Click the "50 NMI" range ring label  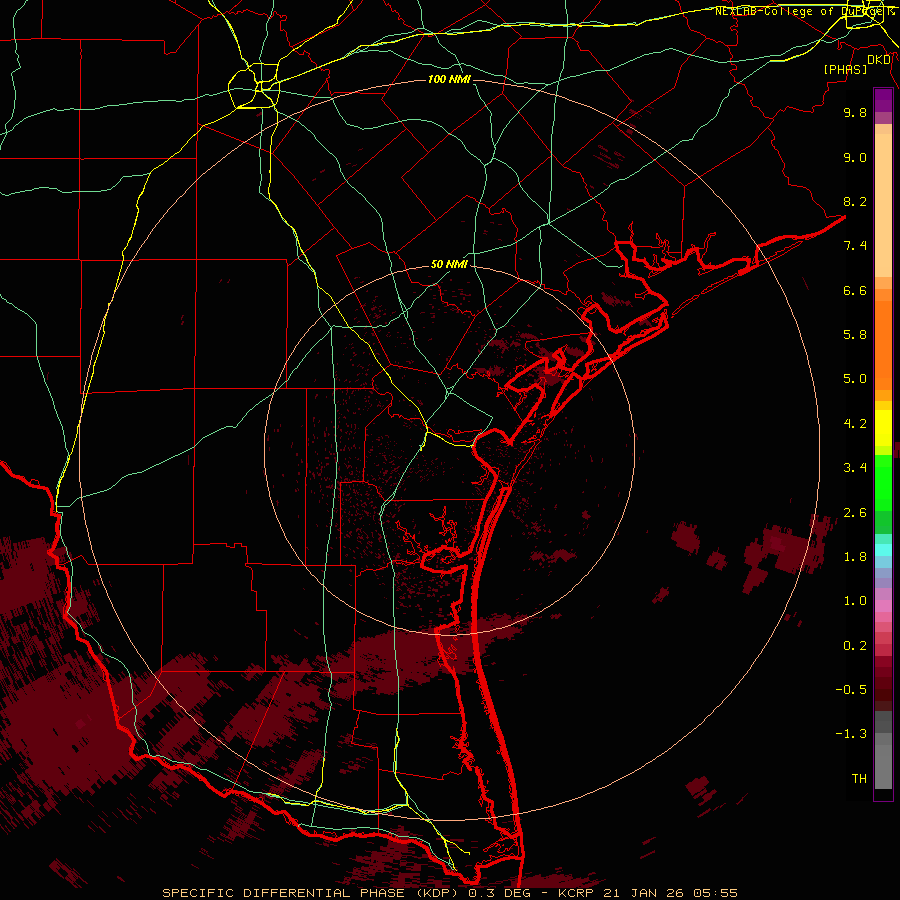click(449, 264)
